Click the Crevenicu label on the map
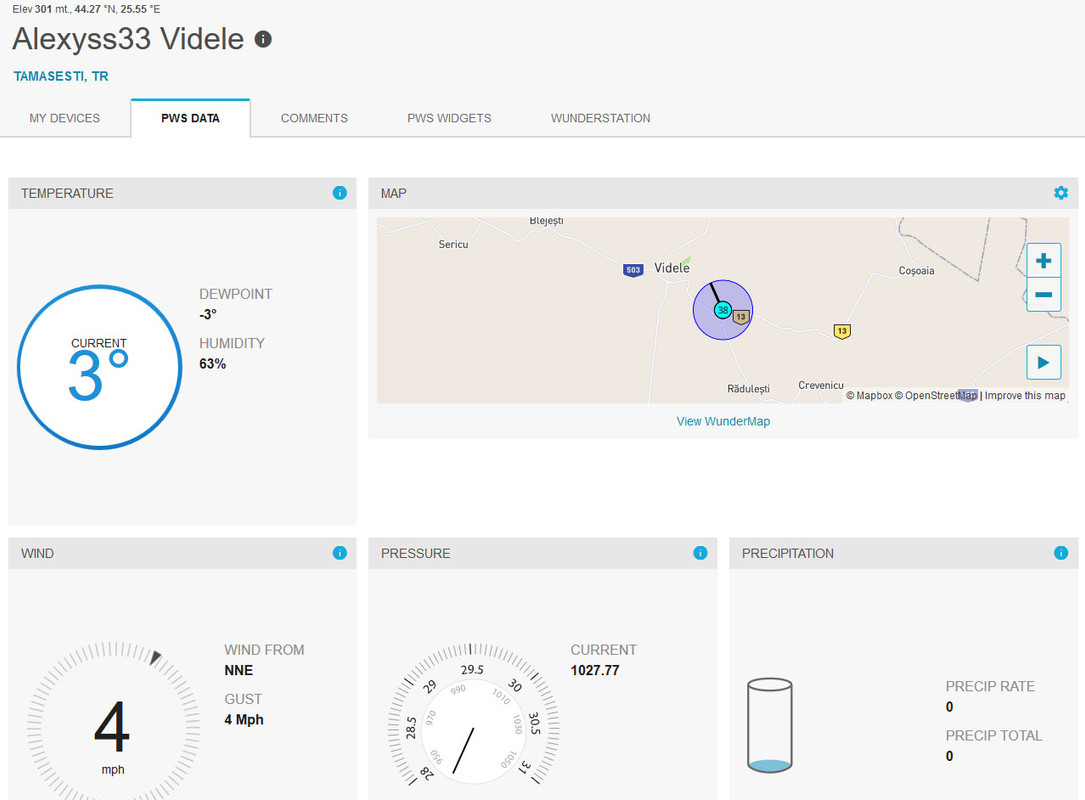Image resolution: width=1085 pixels, height=800 pixels. (821, 385)
